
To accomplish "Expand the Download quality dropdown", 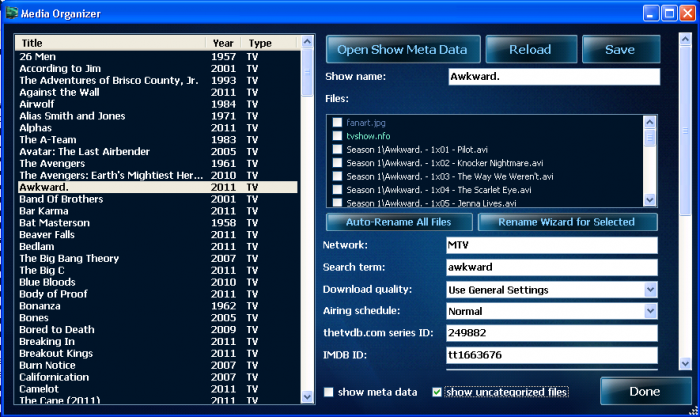I will pyautogui.click(x=650, y=290).
